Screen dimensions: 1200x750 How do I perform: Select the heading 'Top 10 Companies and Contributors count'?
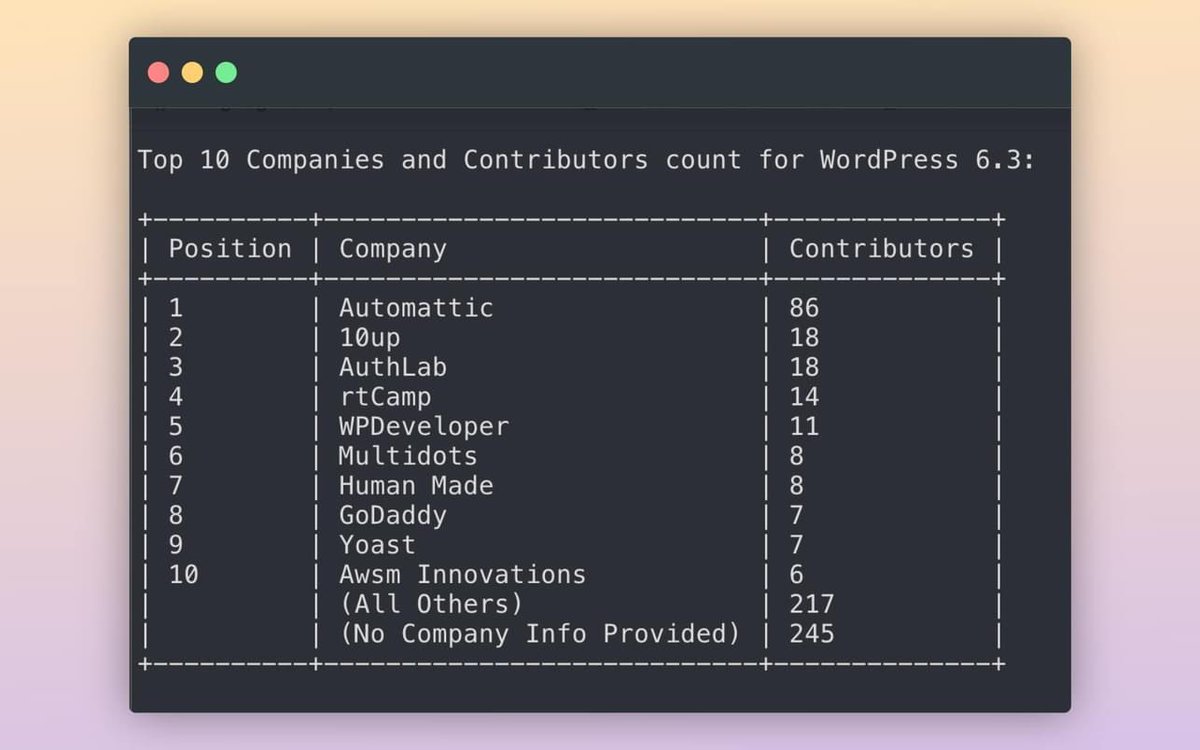439,160
